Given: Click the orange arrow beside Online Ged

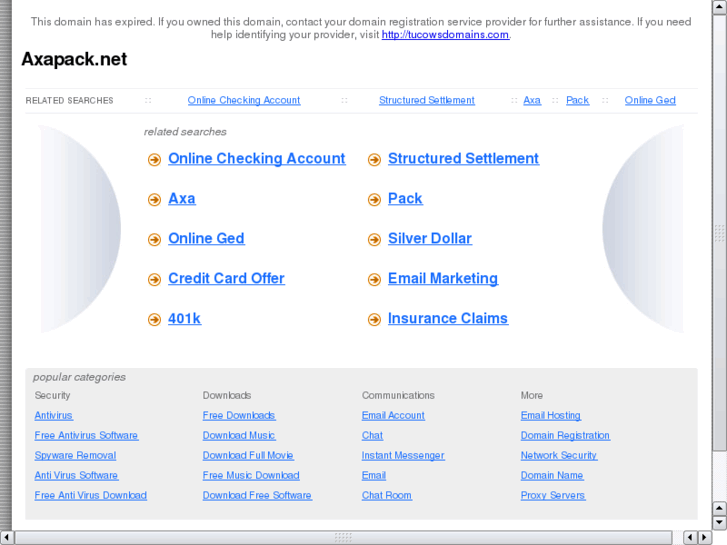Looking at the screenshot, I should pos(154,240).
